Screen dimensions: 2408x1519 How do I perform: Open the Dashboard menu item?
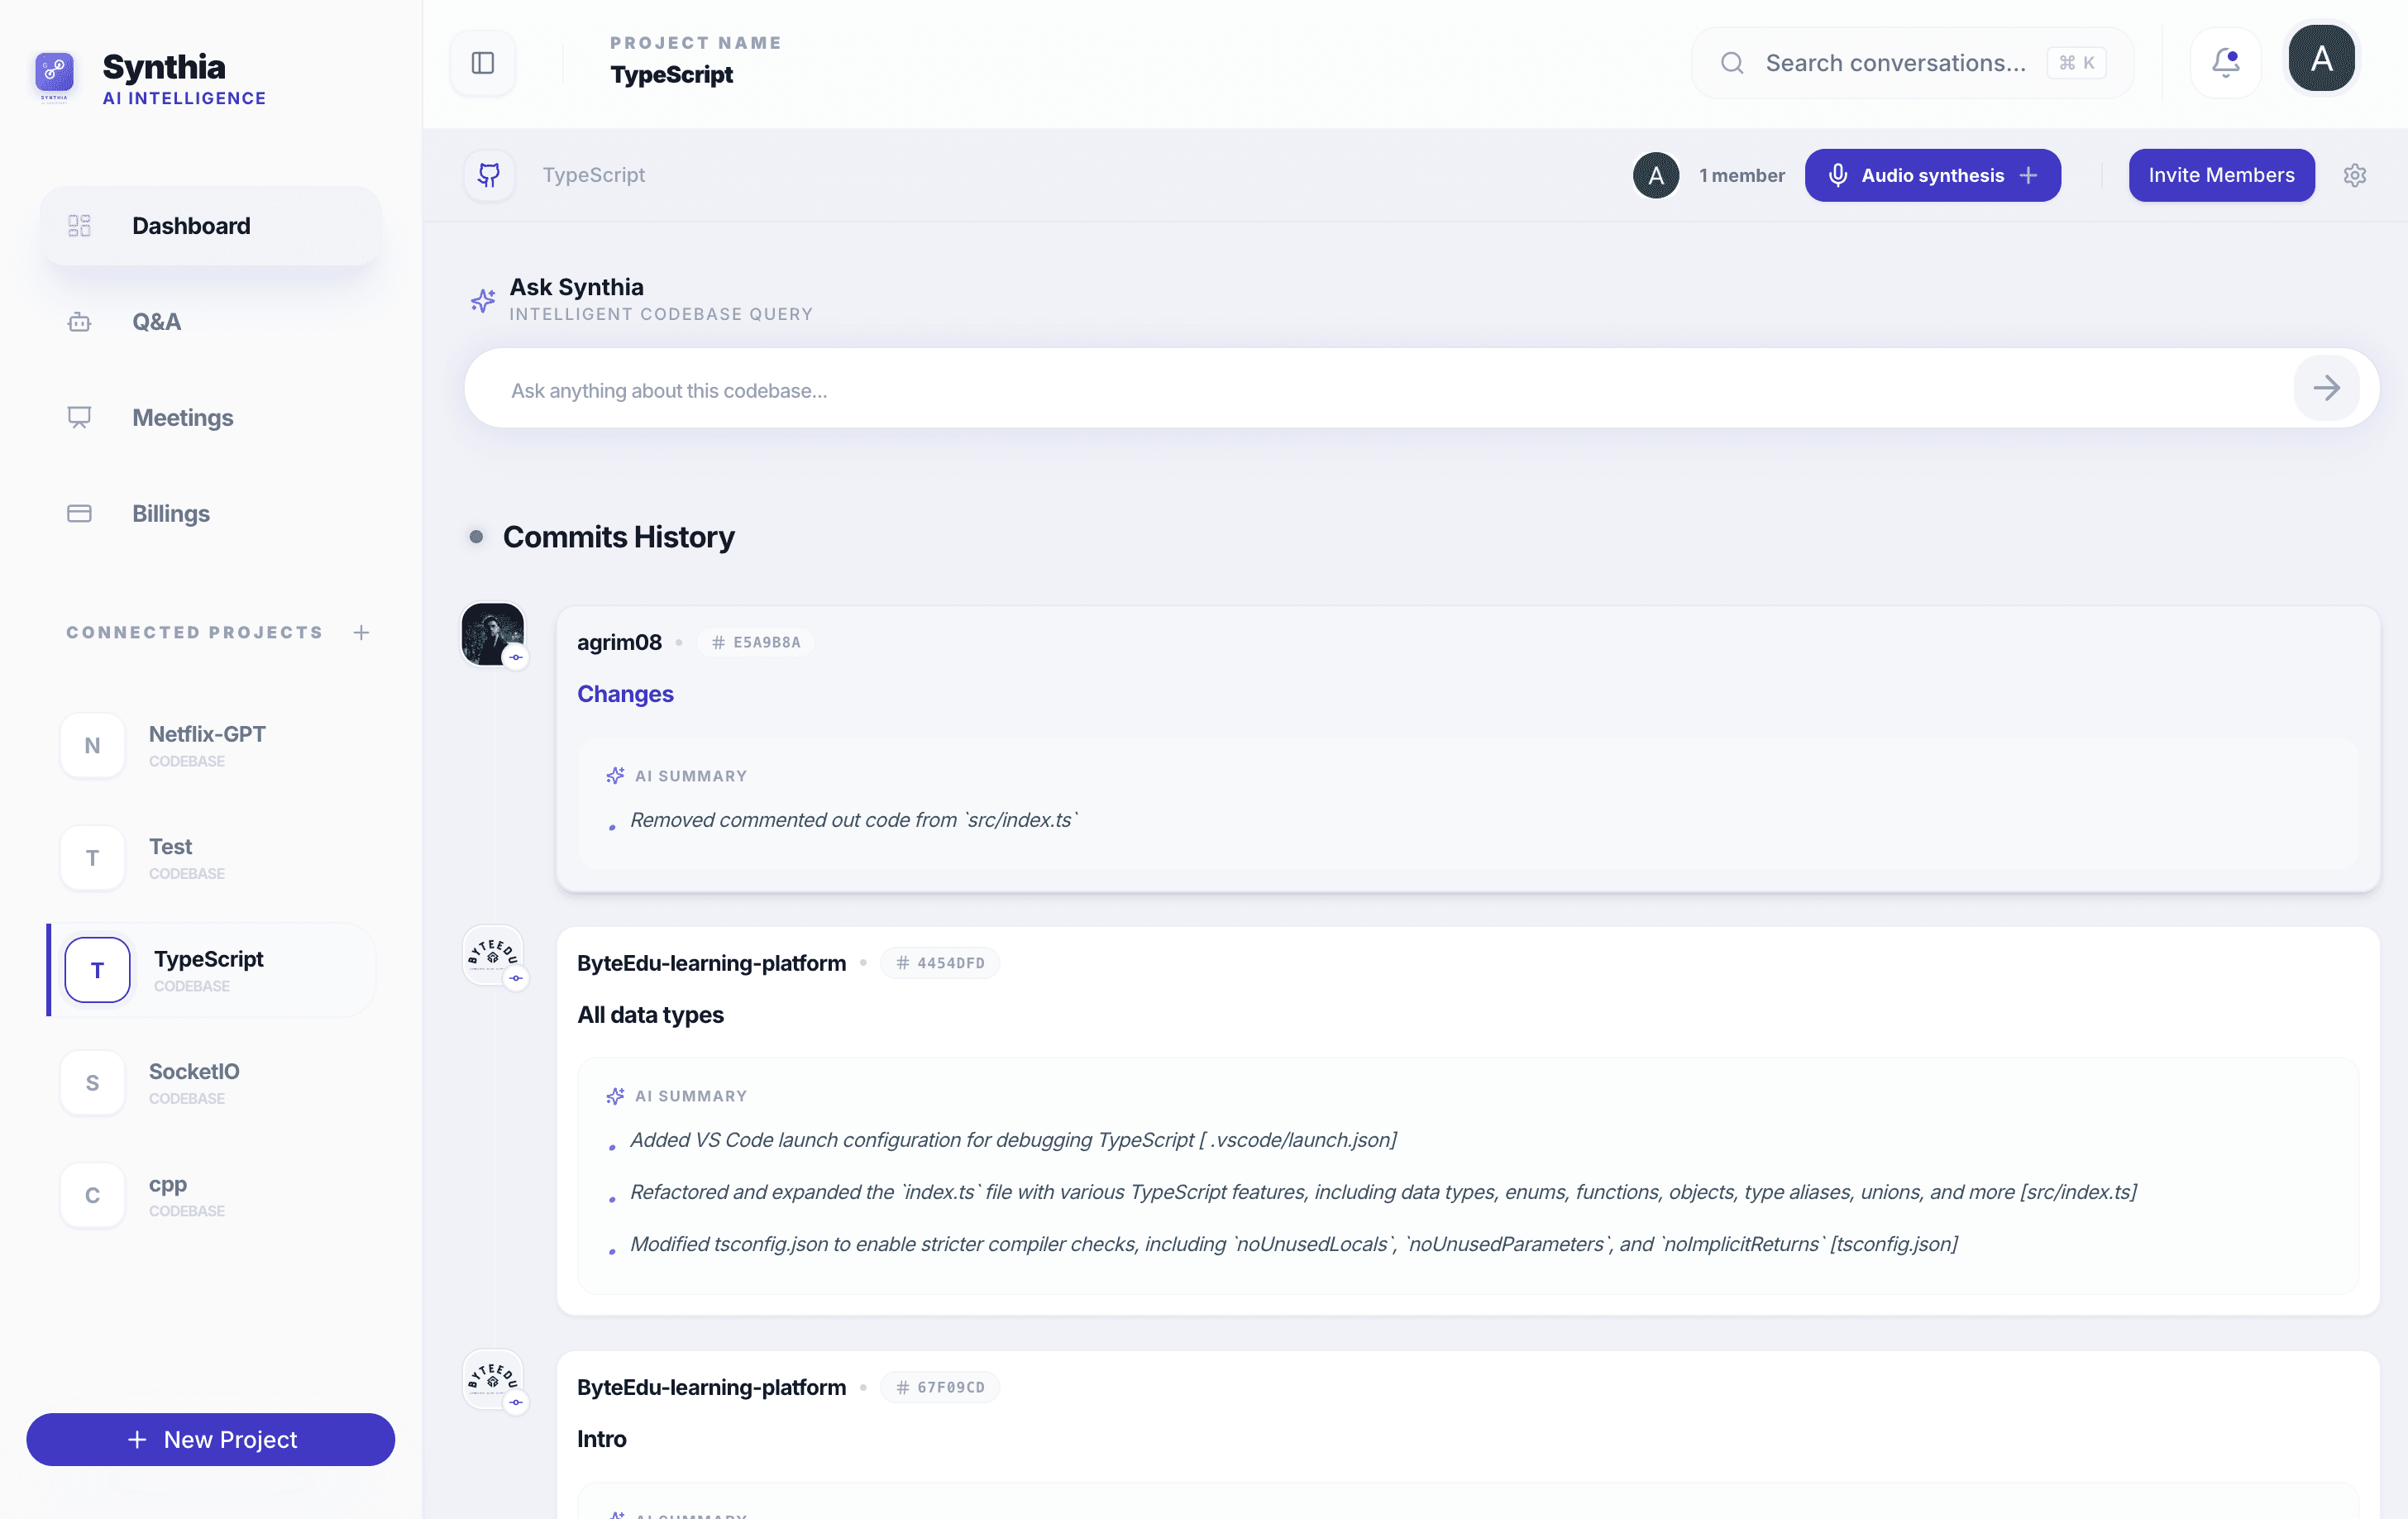pos(191,225)
